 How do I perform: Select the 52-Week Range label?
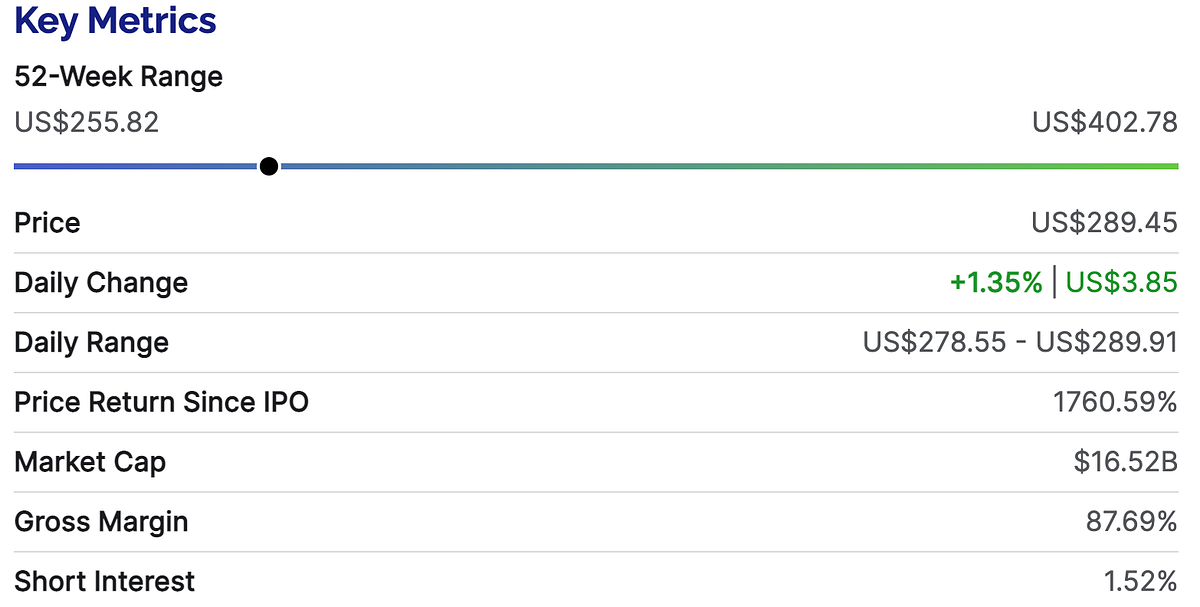tap(119, 77)
